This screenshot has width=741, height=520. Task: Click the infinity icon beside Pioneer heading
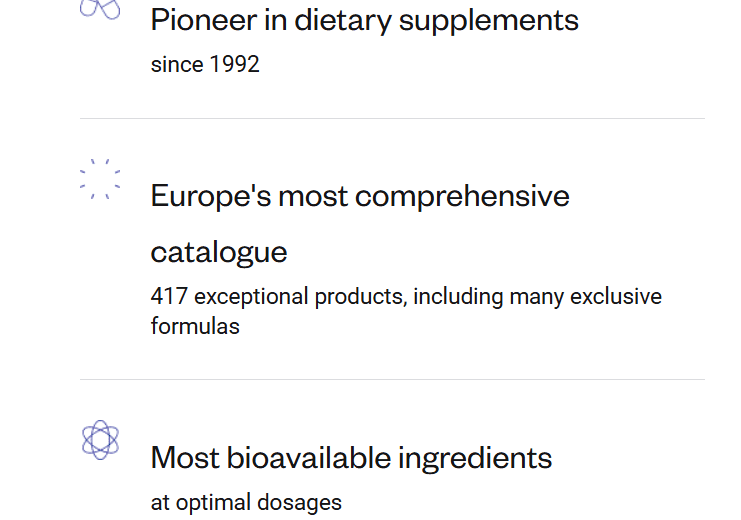click(100, 9)
